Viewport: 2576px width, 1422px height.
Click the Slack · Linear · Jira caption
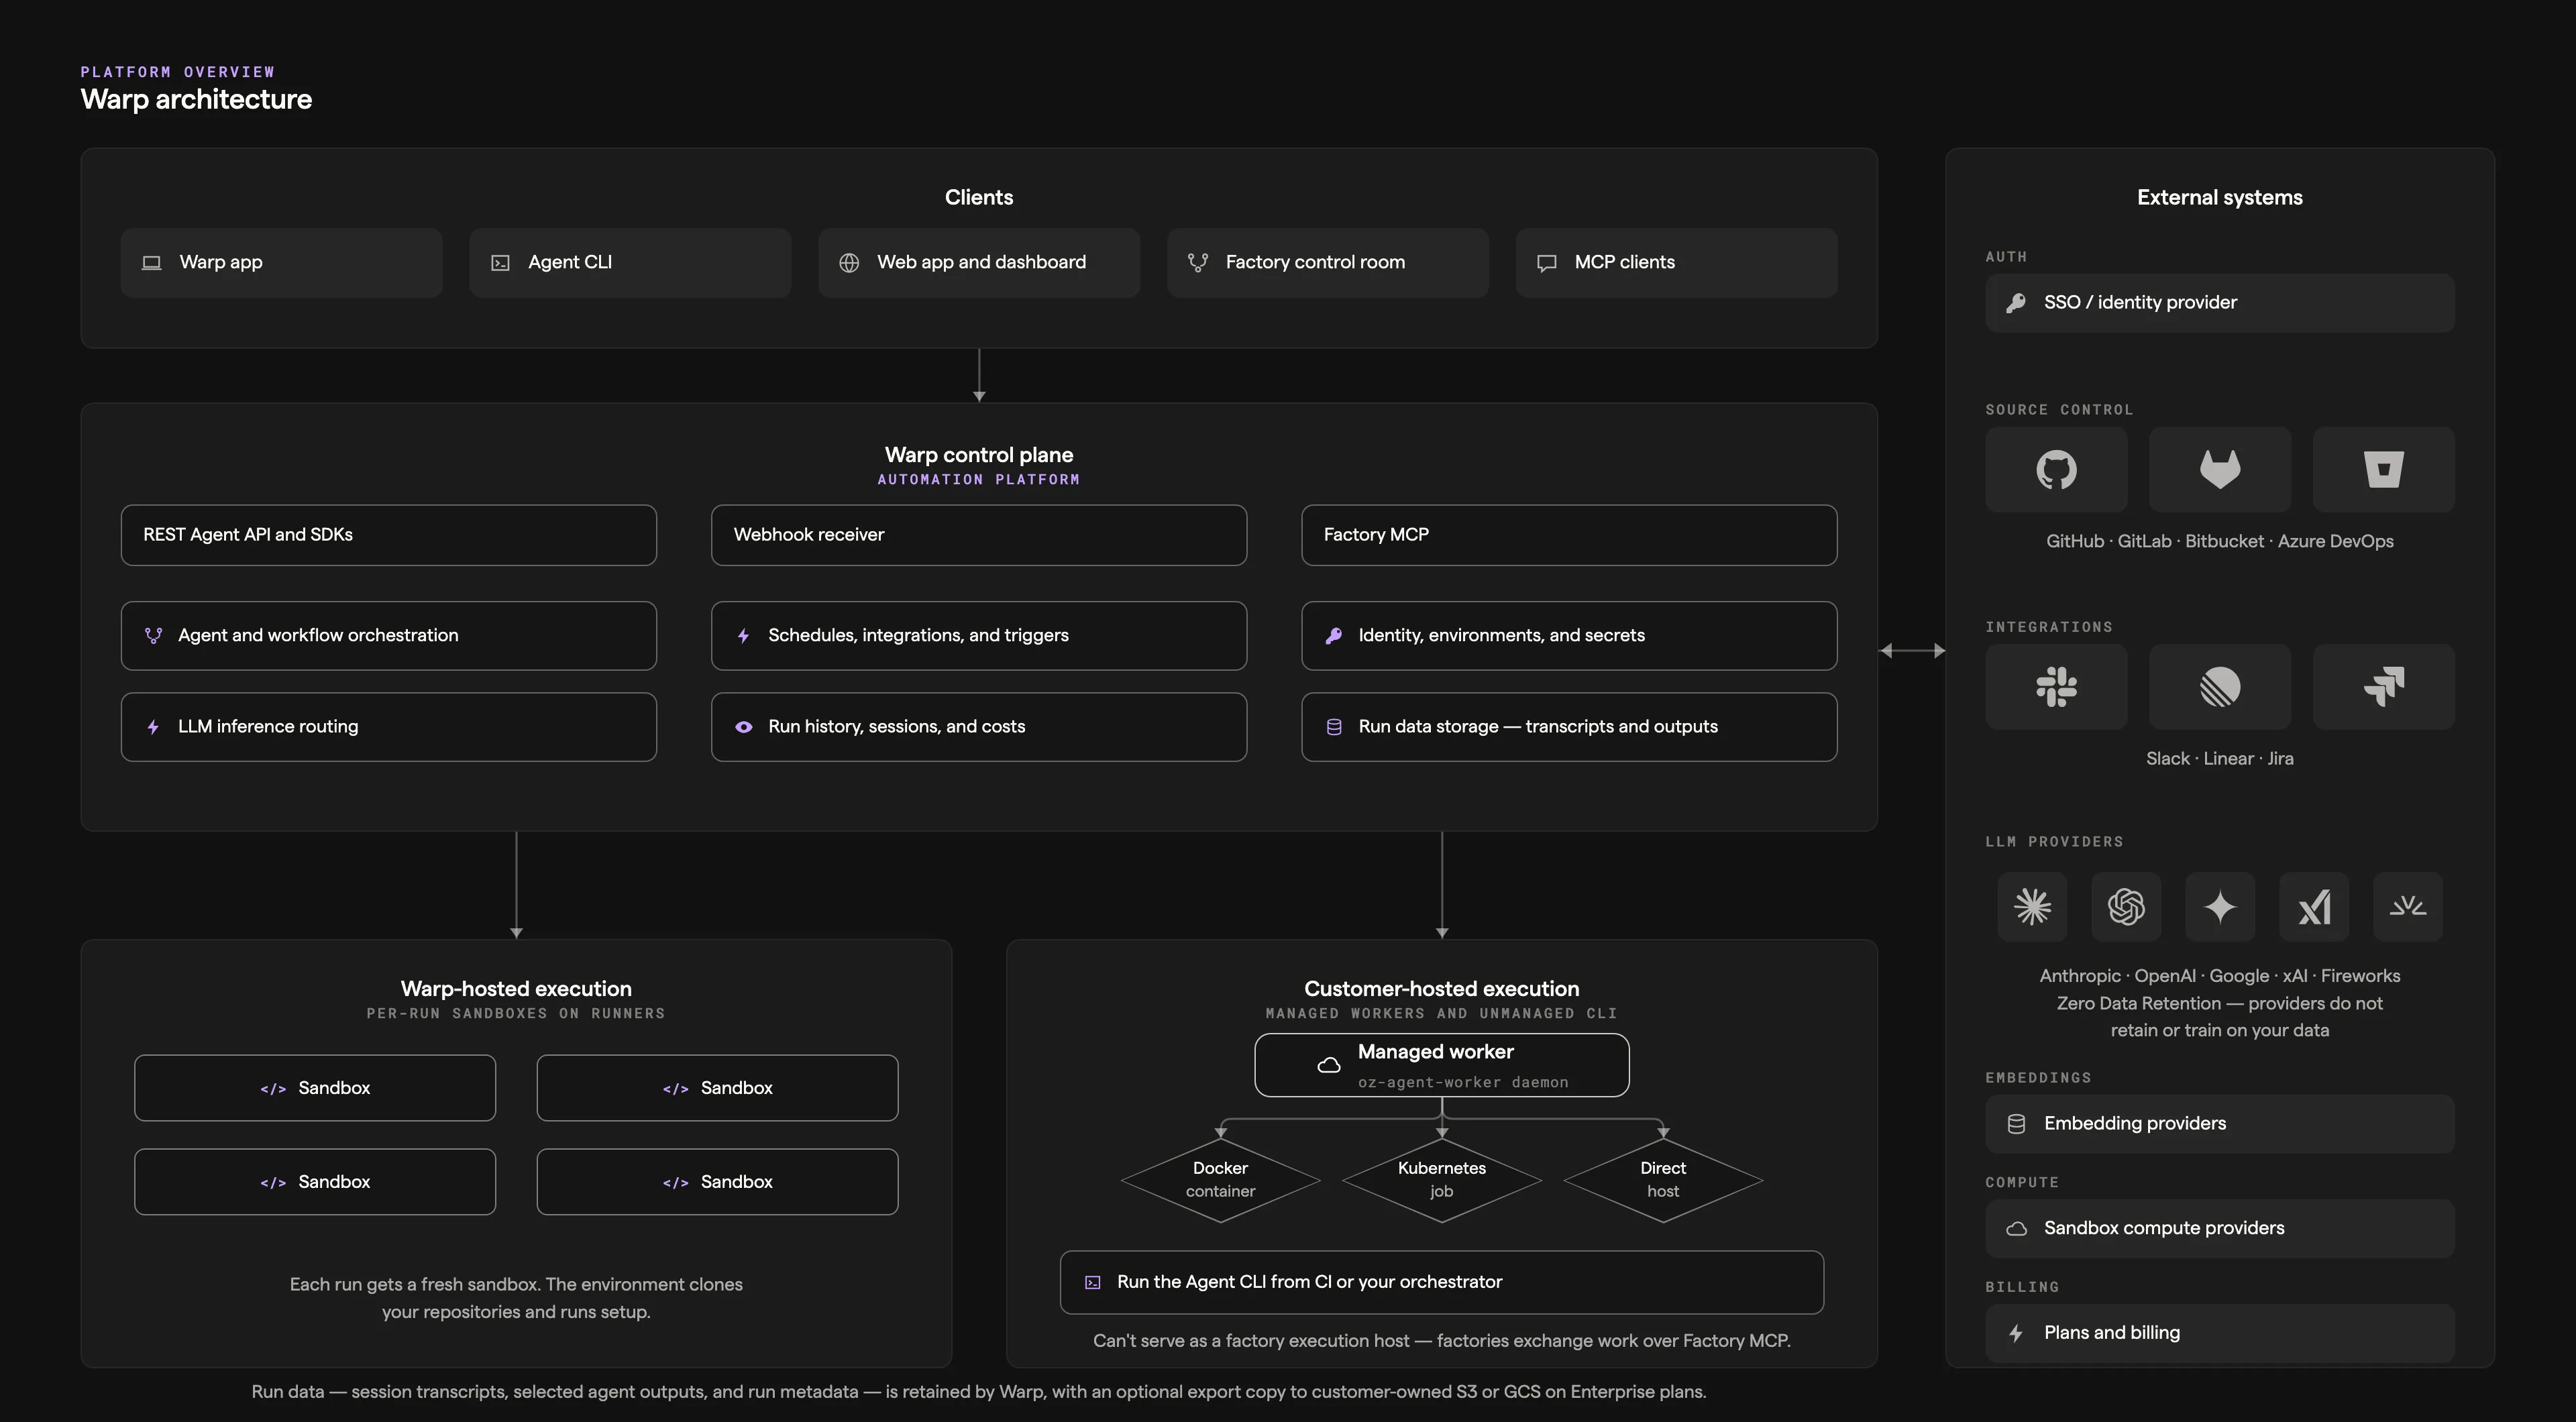click(2219, 759)
